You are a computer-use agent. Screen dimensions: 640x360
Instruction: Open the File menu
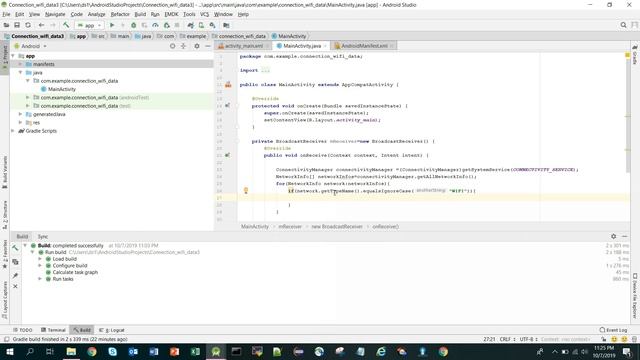pos(6,14)
